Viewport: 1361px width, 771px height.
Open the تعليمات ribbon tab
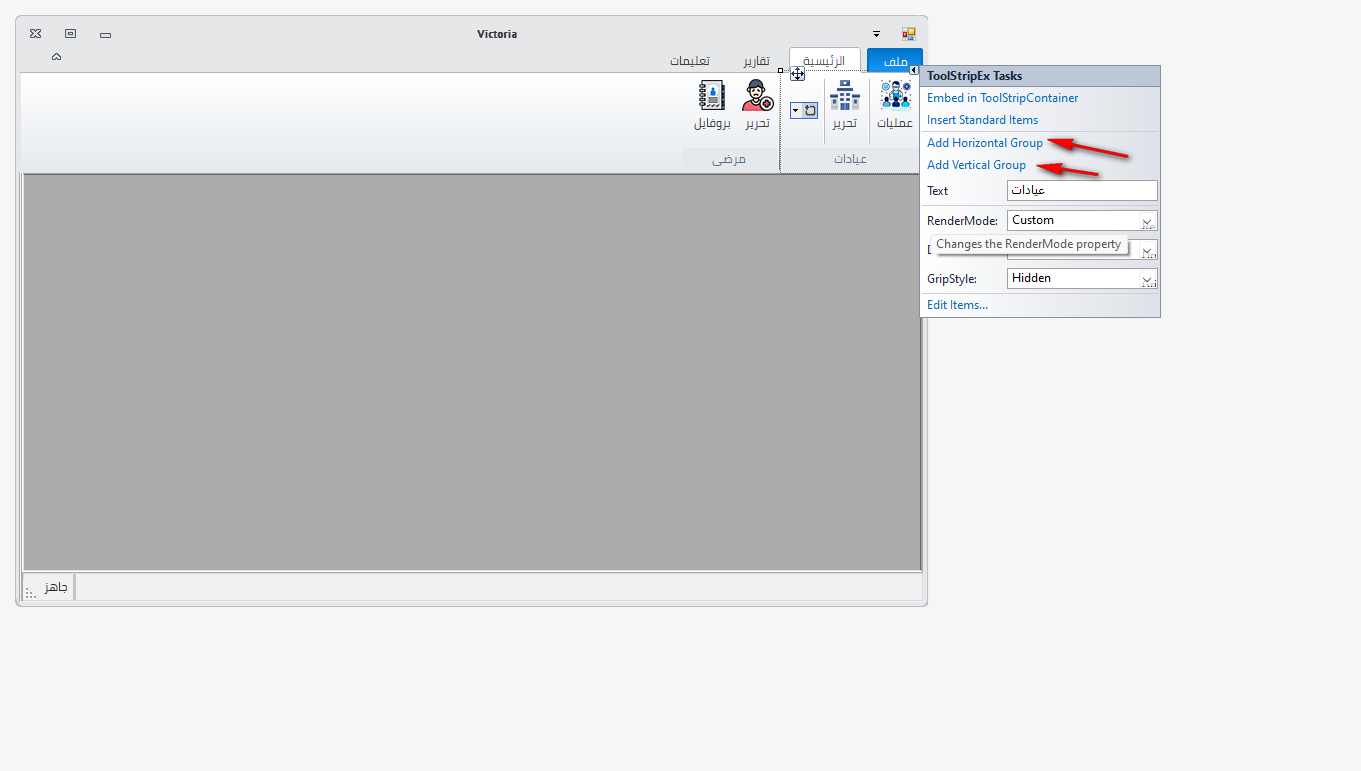(689, 61)
